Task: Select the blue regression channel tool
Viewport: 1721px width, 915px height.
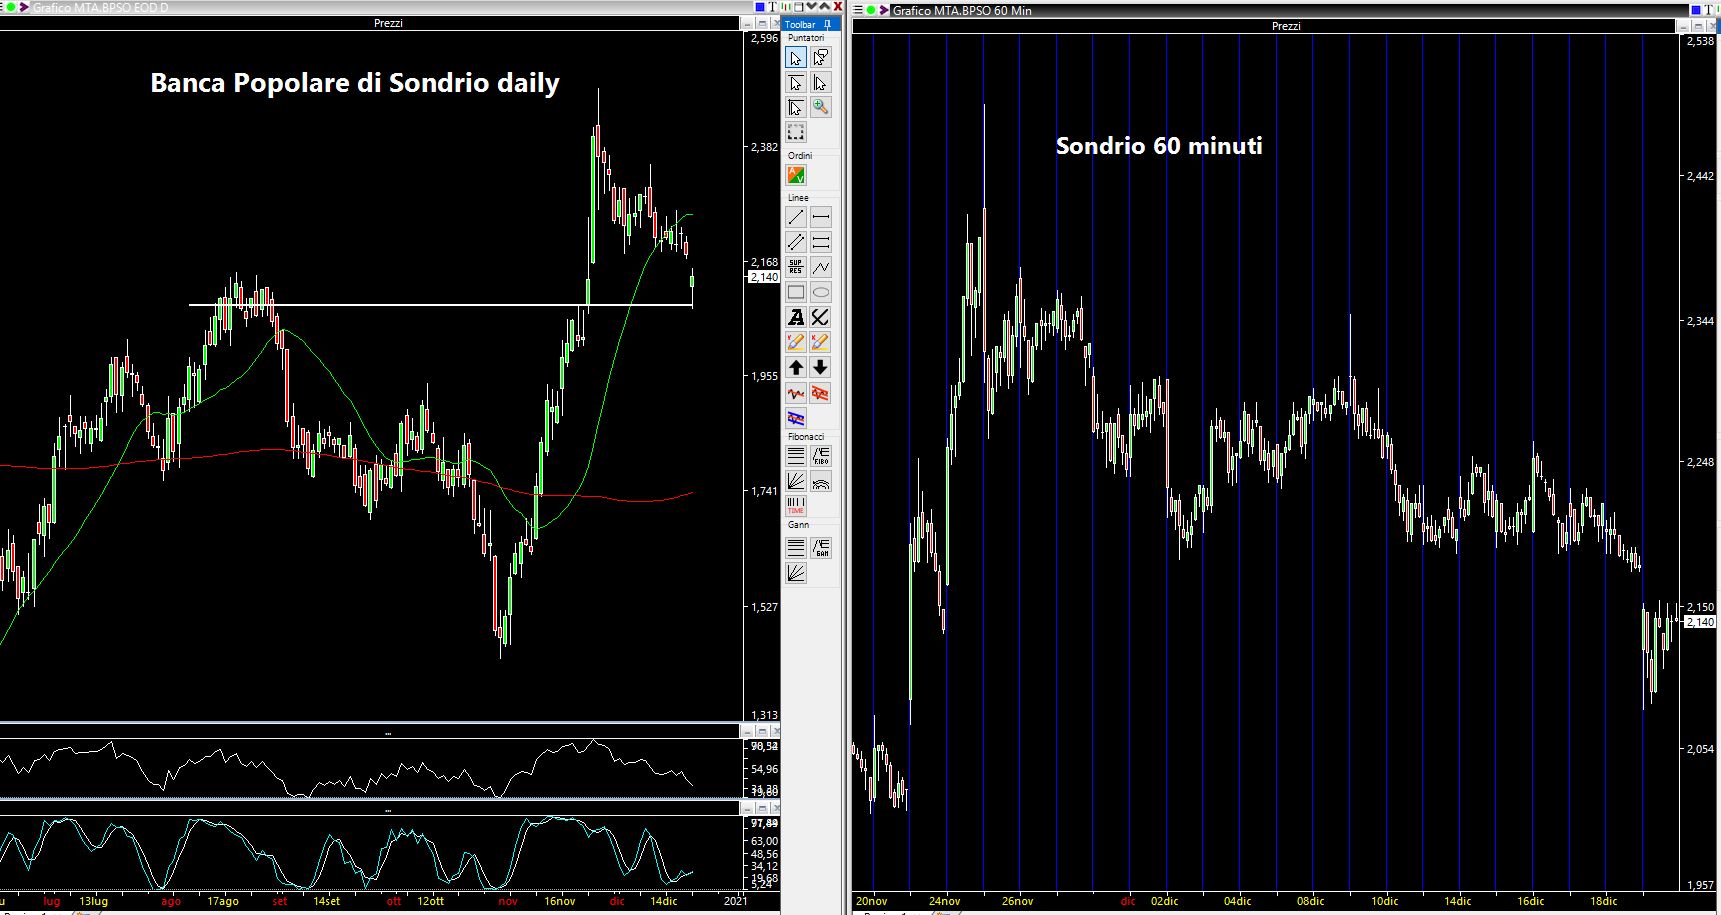Action: (796, 418)
